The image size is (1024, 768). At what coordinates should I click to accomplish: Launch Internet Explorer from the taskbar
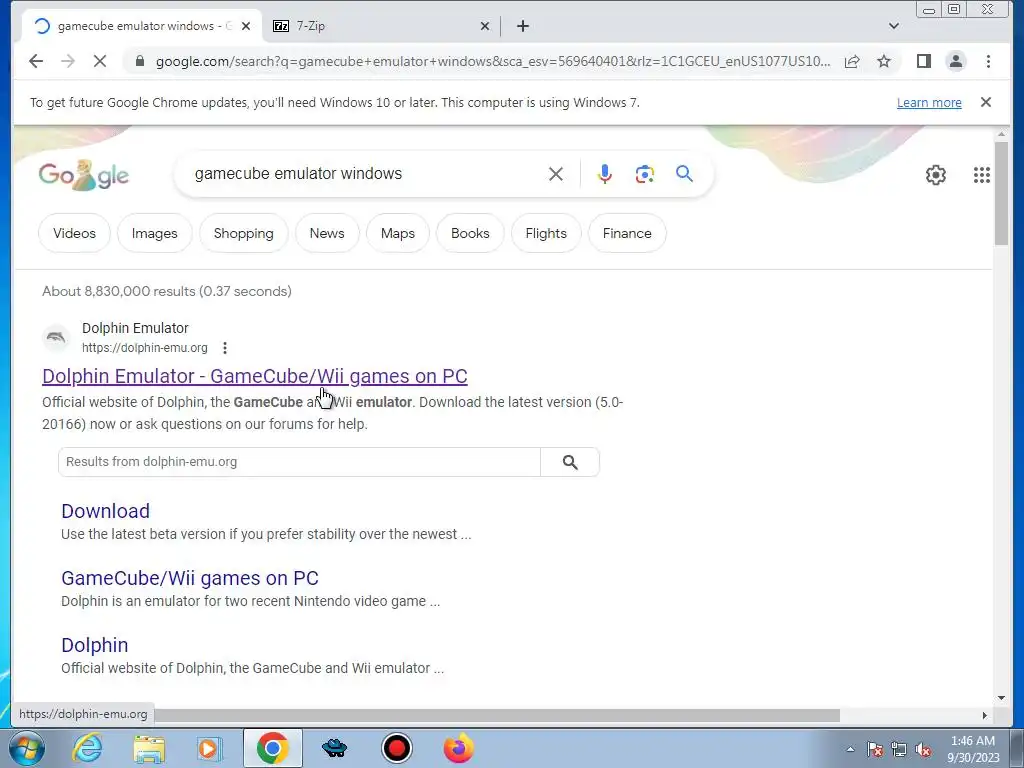coord(87,748)
